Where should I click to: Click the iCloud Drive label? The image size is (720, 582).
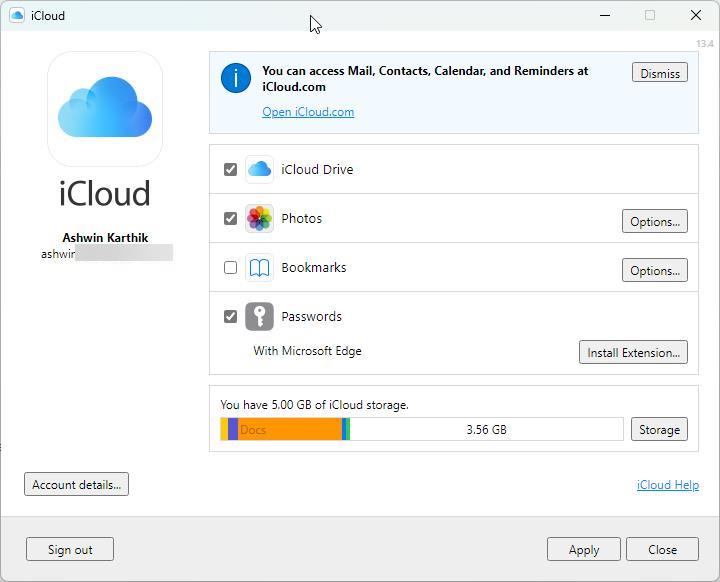click(317, 170)
